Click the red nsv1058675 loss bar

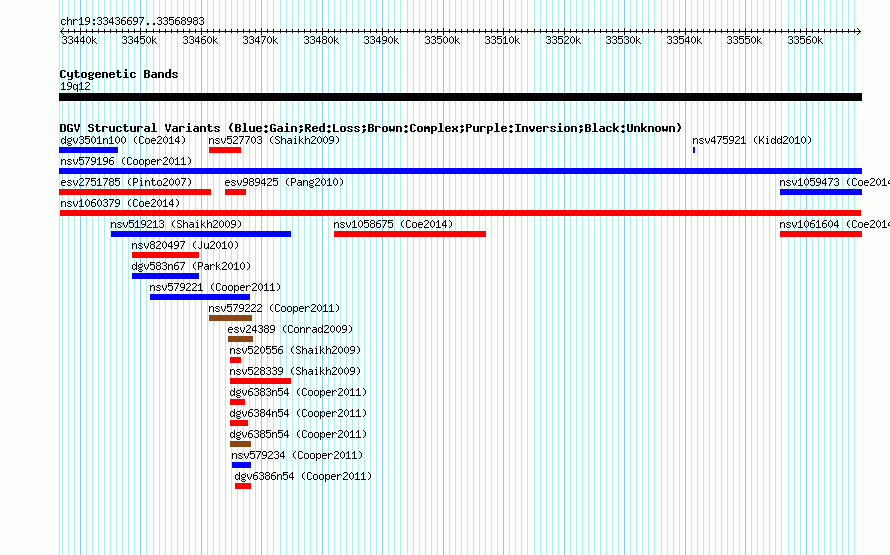(x=410, y=234)
